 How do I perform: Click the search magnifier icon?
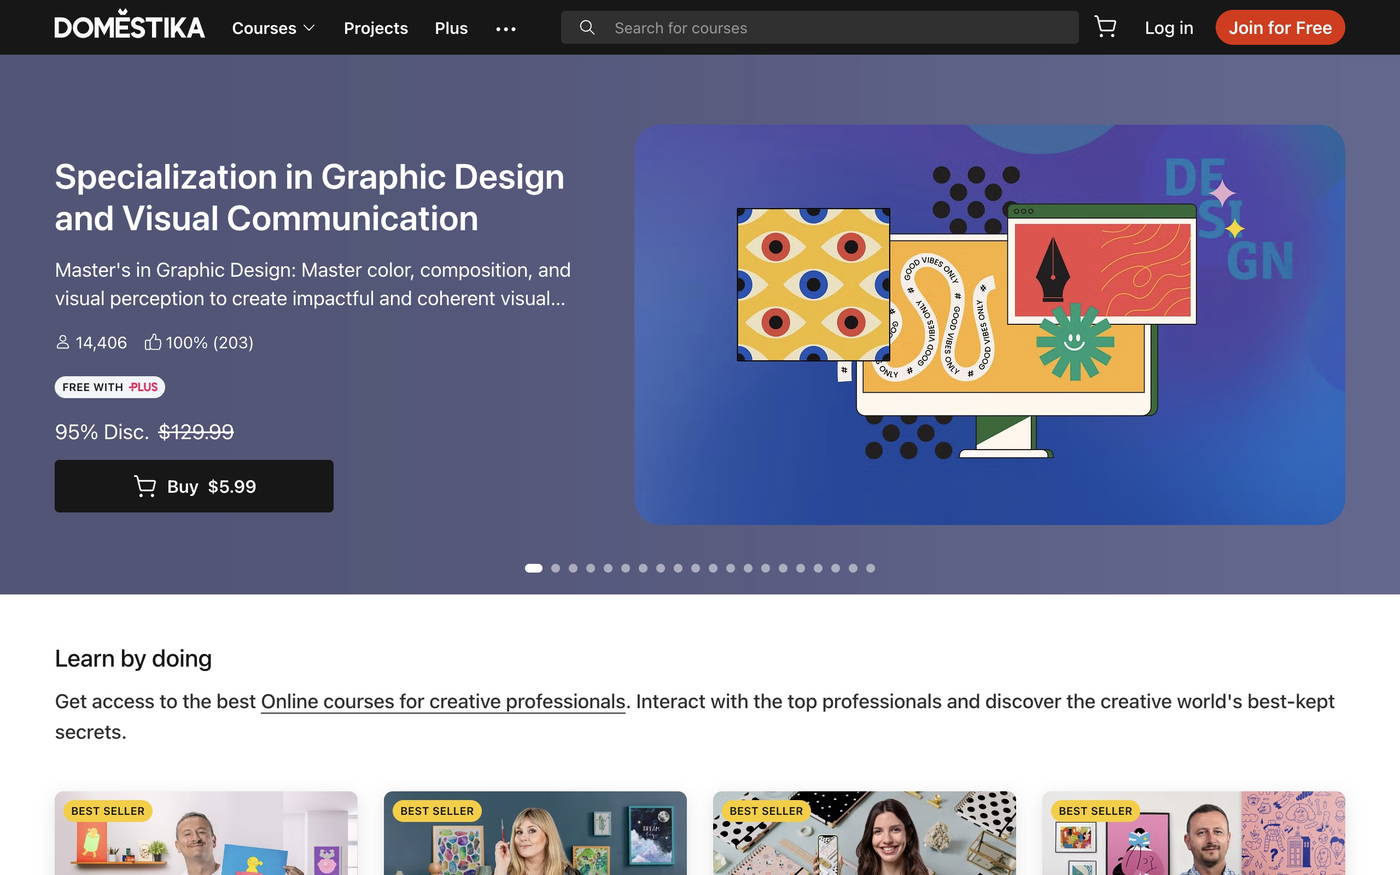pyautogui.click(x=587, y=28)
